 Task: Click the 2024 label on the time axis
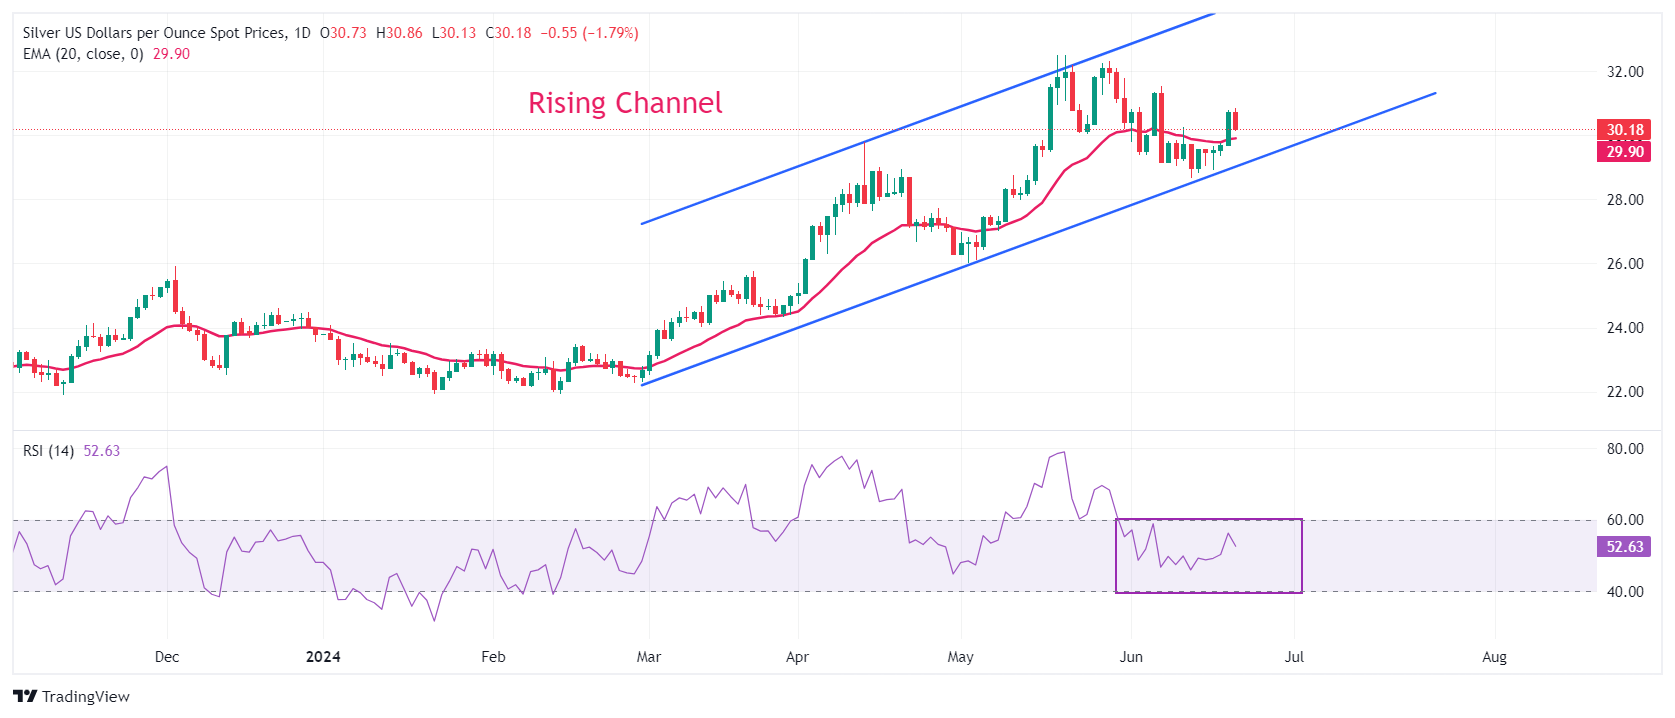pos(323,657)
